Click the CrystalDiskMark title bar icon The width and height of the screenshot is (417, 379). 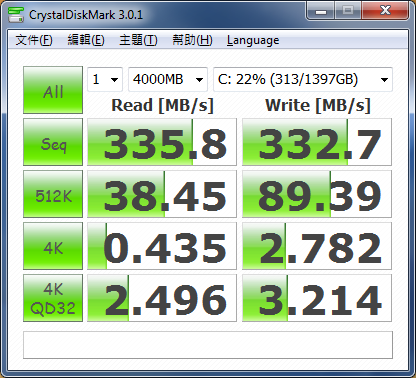[16, 14]
